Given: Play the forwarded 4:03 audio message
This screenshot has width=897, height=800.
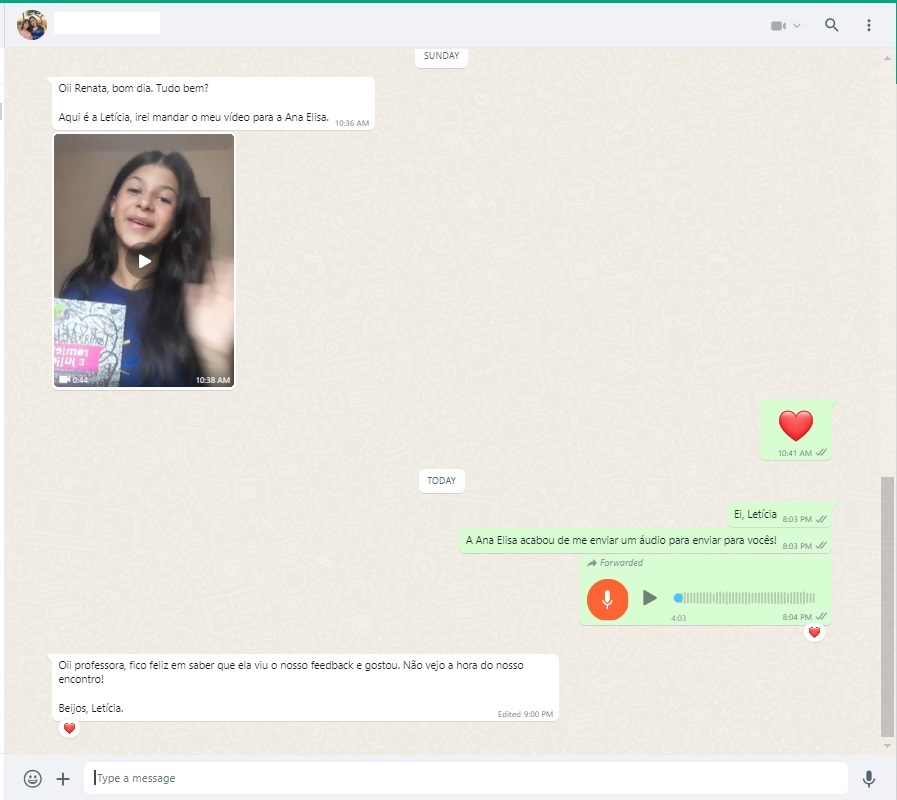Looking at the screenshot, I should click(x=649, y=598).
